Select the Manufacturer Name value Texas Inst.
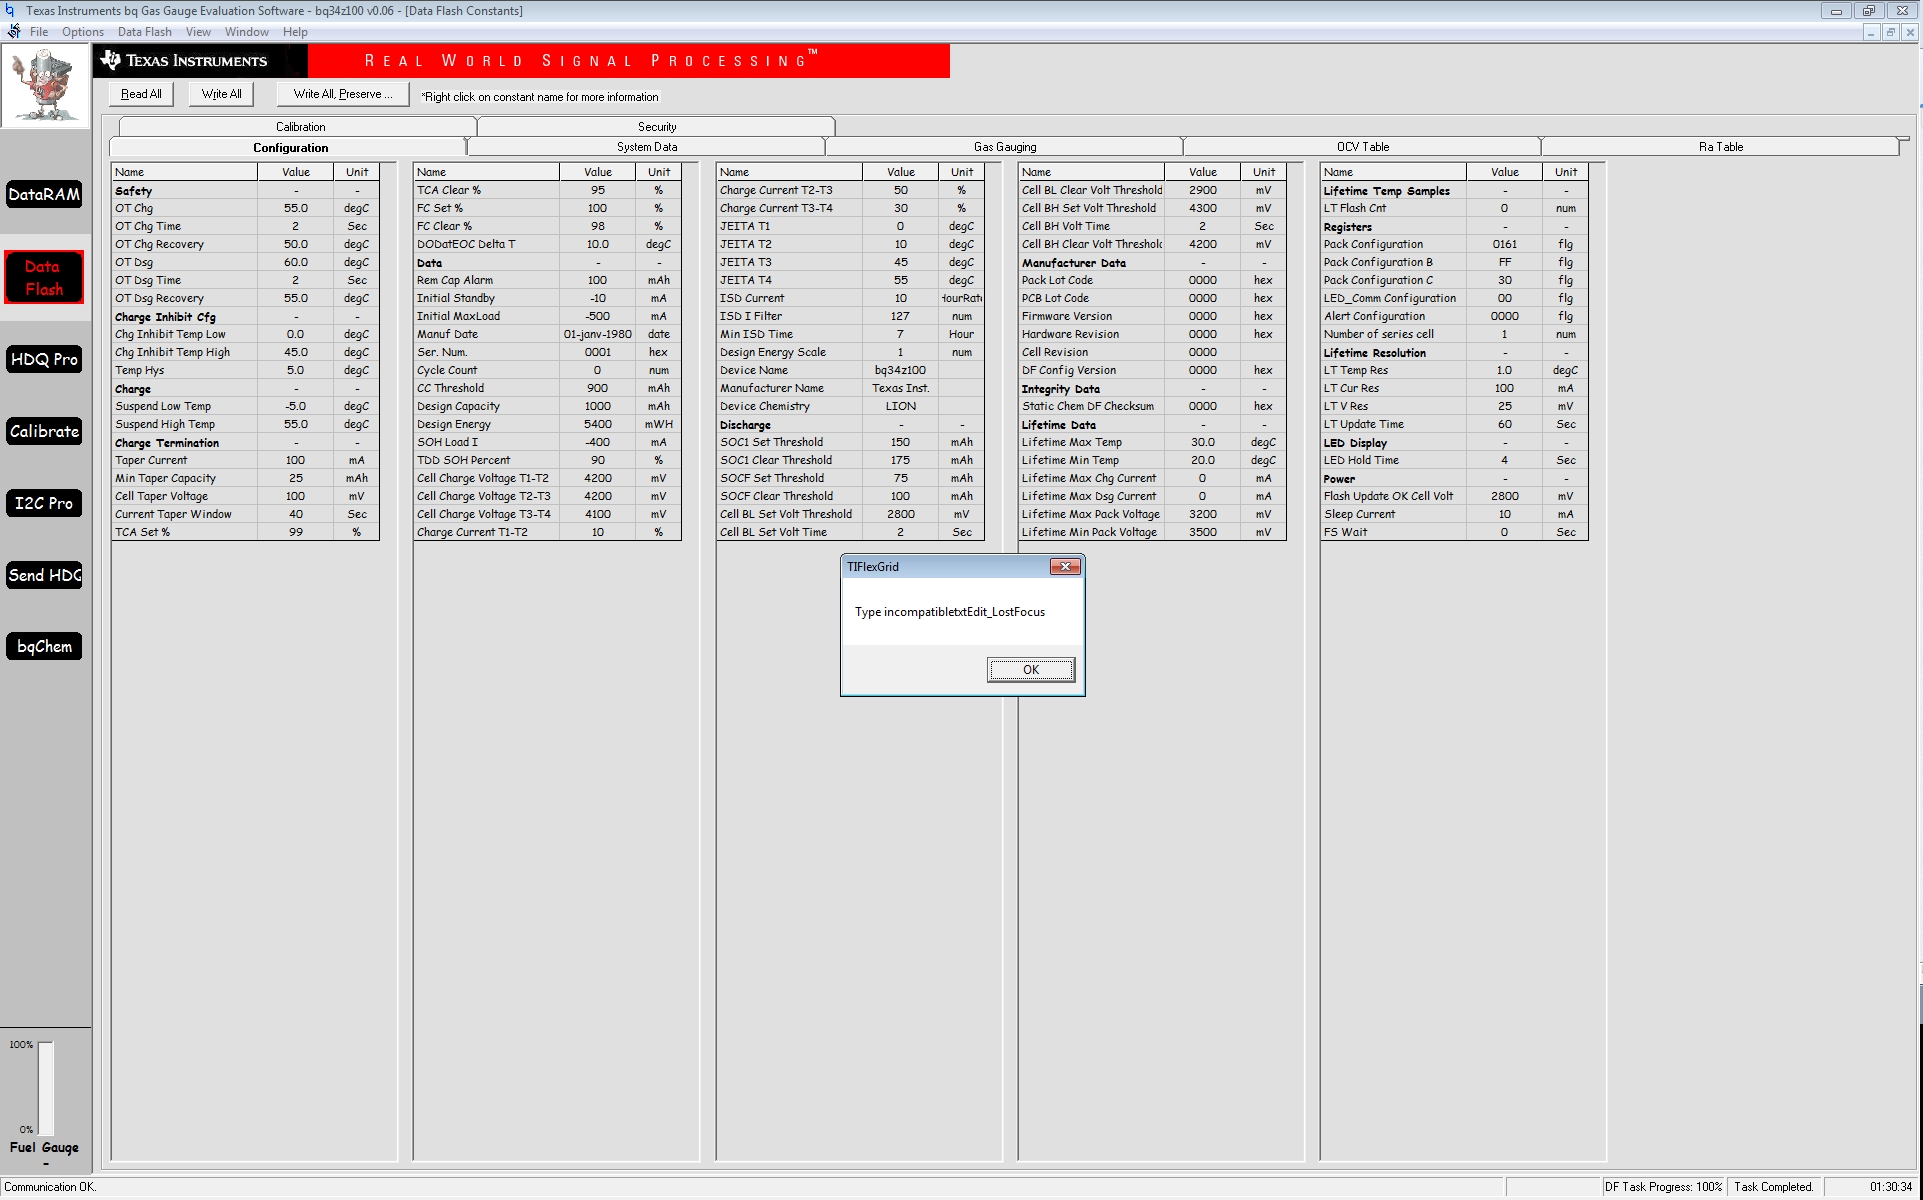The height and width of the screenshot is (1200, 1923). coord(900,388)
